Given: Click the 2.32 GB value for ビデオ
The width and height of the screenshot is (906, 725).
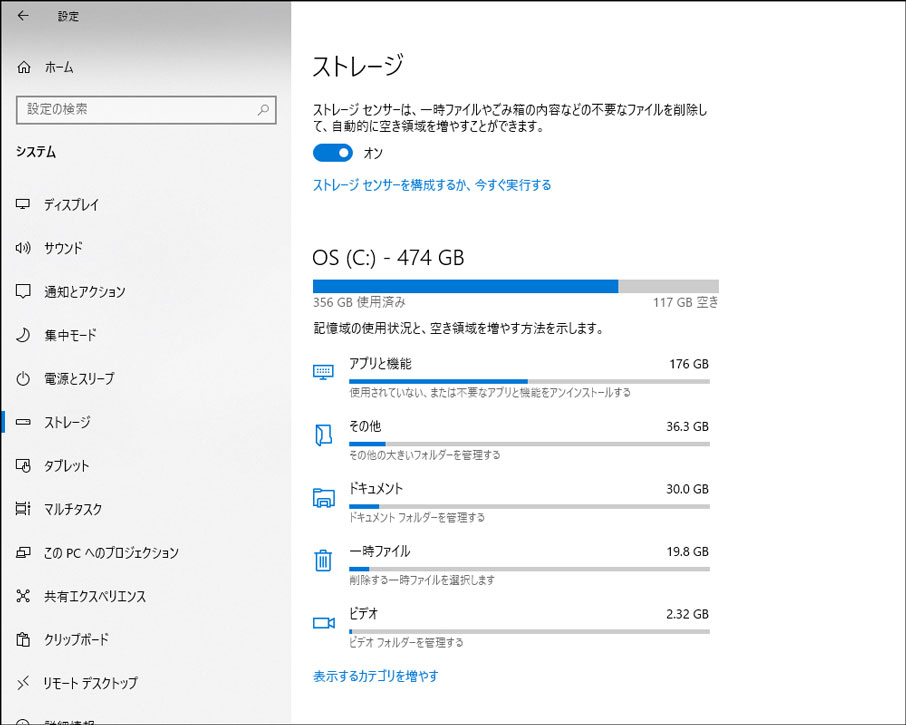Looking at the screenshot, I should (688, 614).
